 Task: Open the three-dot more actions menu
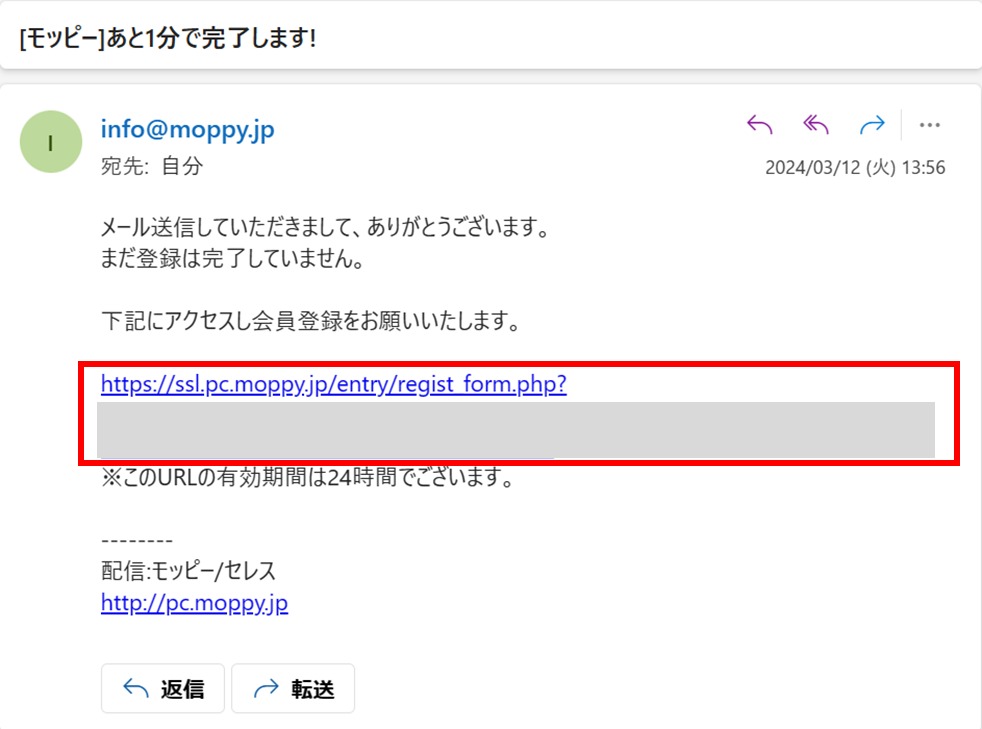click(929, 125)
